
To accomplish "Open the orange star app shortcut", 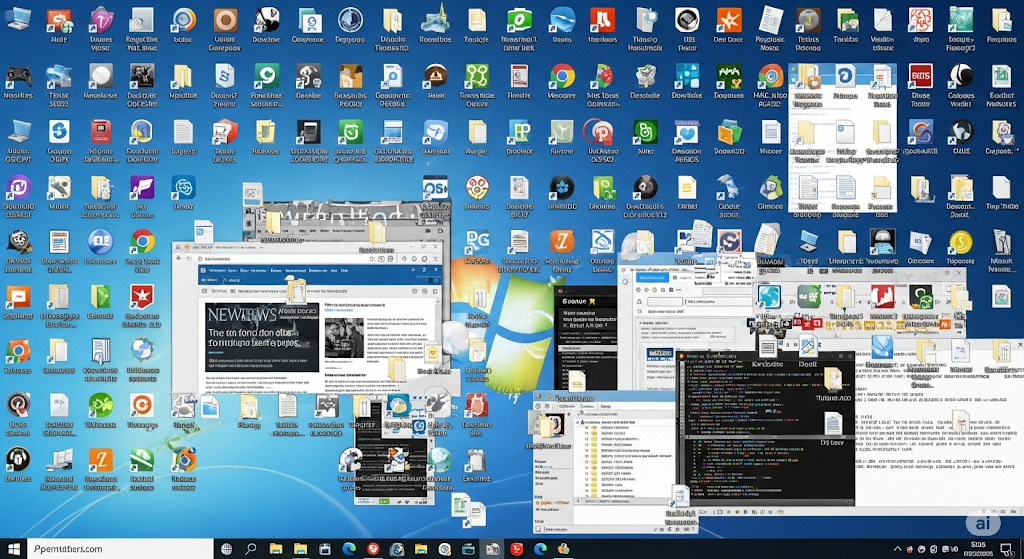I will click(728, 20).
